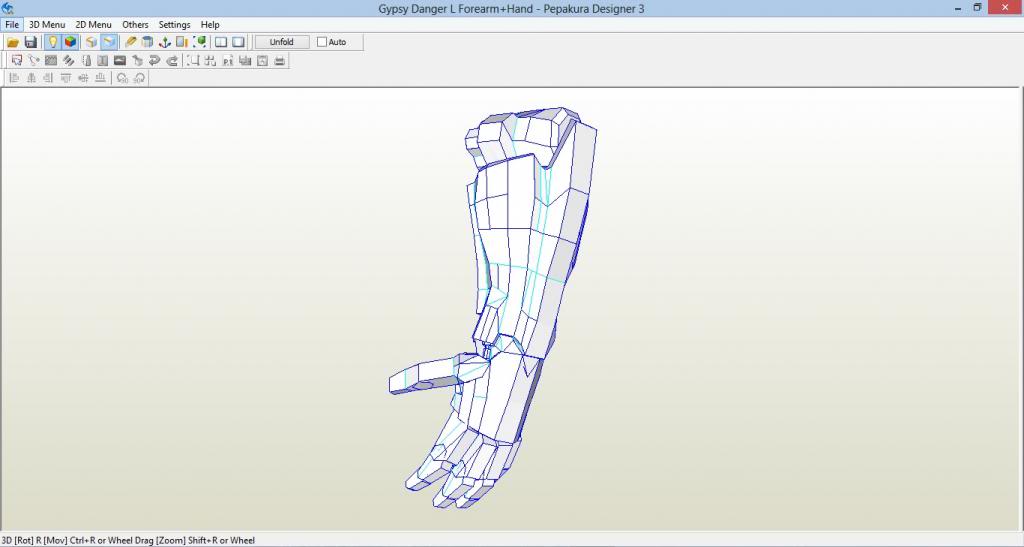Click the rotate 90 degrees clockwise icon
Viewport: 1024px width, 547px height.
click(139, 78)
